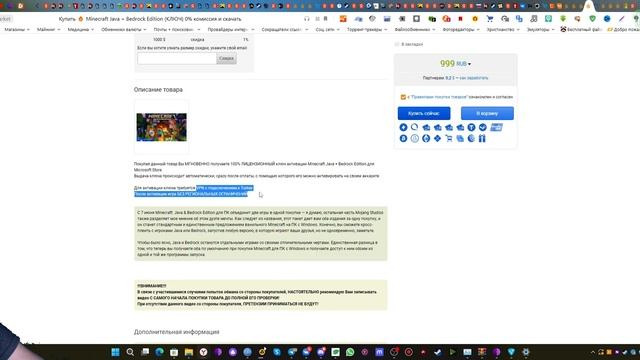Open WhatsApp from the taskbar
Screen dimensions: 640x360
pyautogui.click(x=350, y=352)
